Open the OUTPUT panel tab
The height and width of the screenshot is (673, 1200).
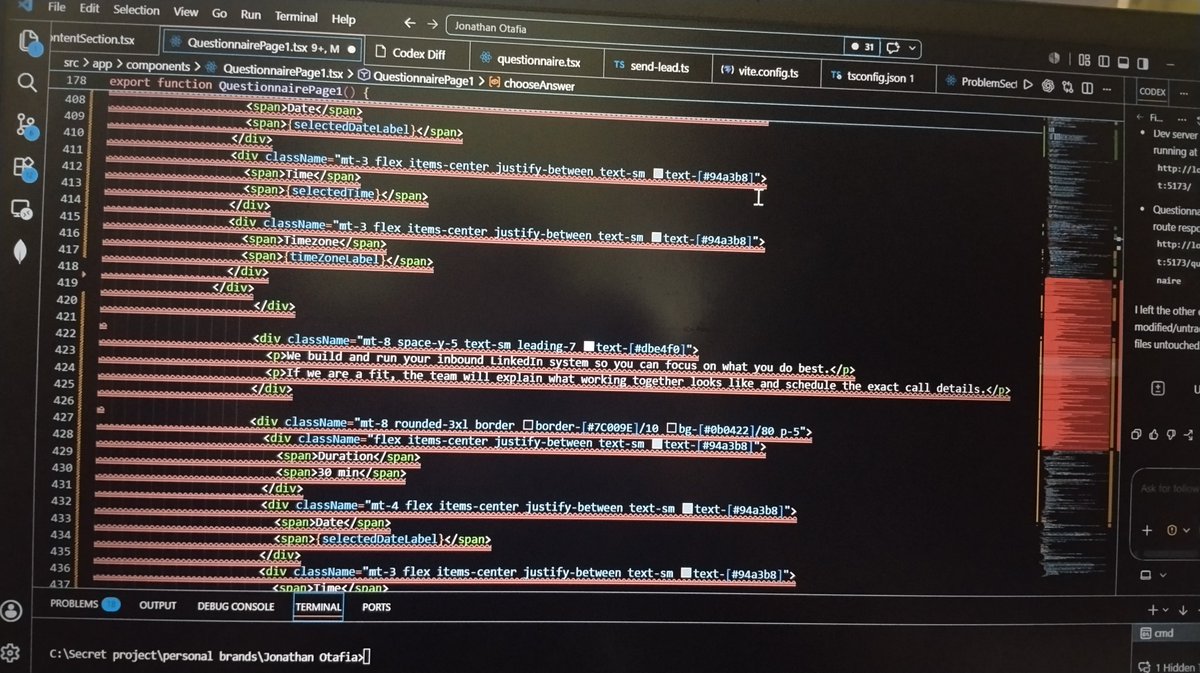[x=157, y=605]
